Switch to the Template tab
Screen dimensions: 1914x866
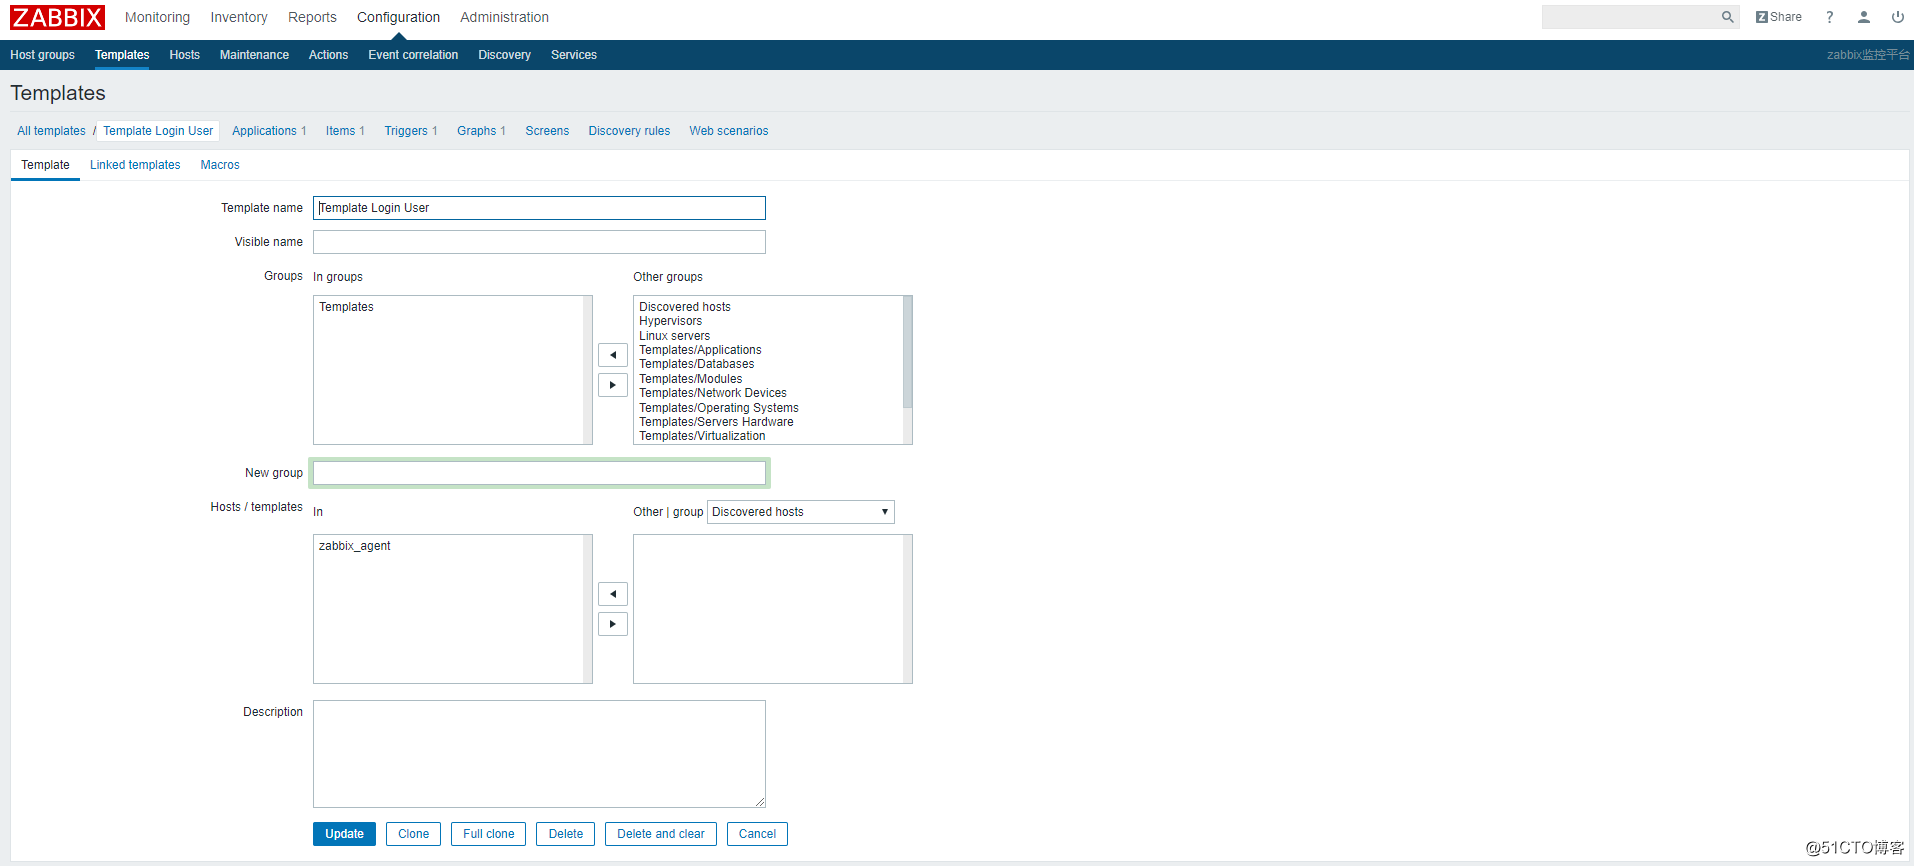click(45, 165)
